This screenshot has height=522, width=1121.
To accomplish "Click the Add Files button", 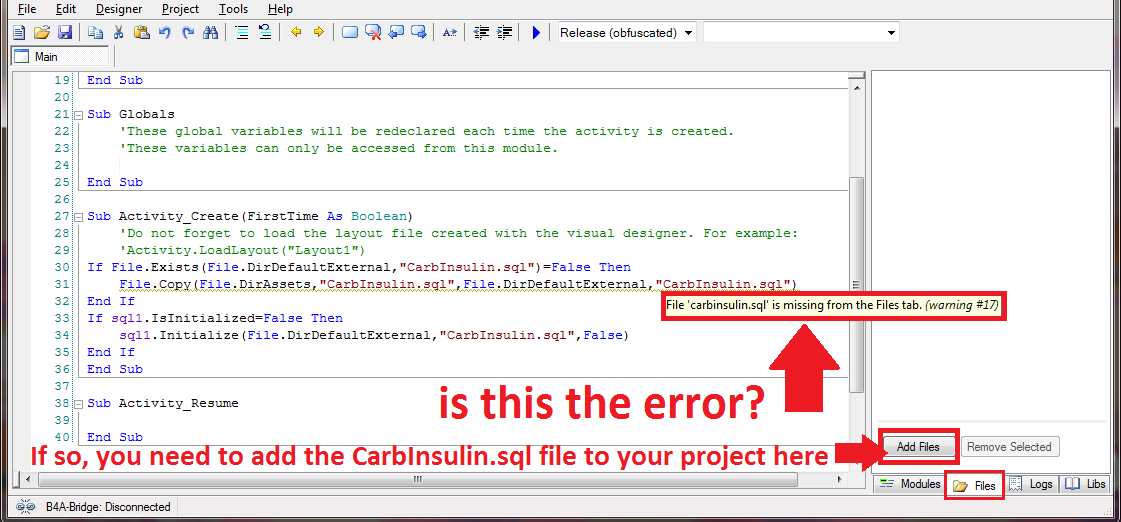I will pyautogui.click(x=918, y=447).
